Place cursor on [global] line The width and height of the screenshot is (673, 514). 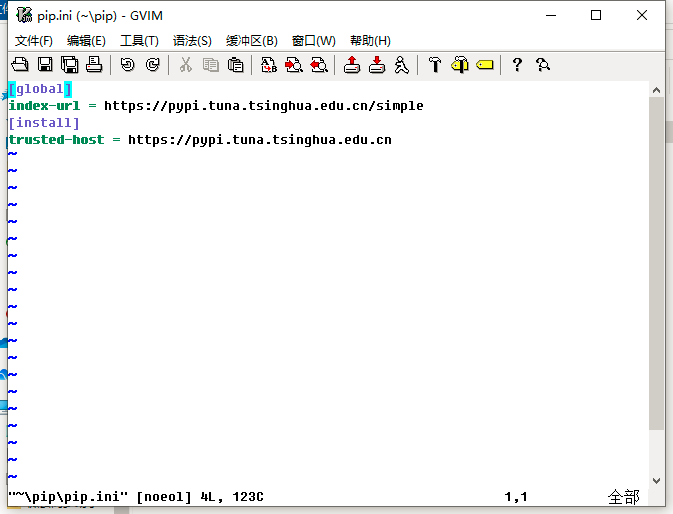(40, 89)
